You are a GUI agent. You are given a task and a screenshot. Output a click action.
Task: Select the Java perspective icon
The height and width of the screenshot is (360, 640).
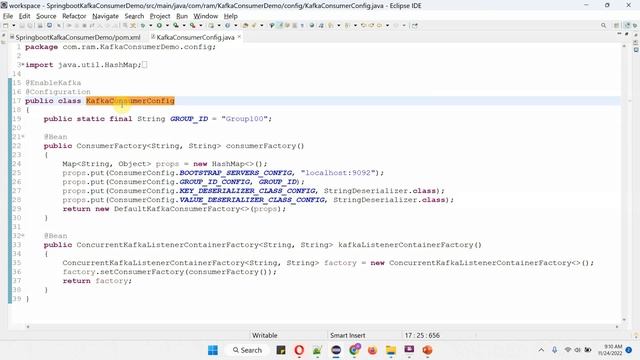(627, 25)
